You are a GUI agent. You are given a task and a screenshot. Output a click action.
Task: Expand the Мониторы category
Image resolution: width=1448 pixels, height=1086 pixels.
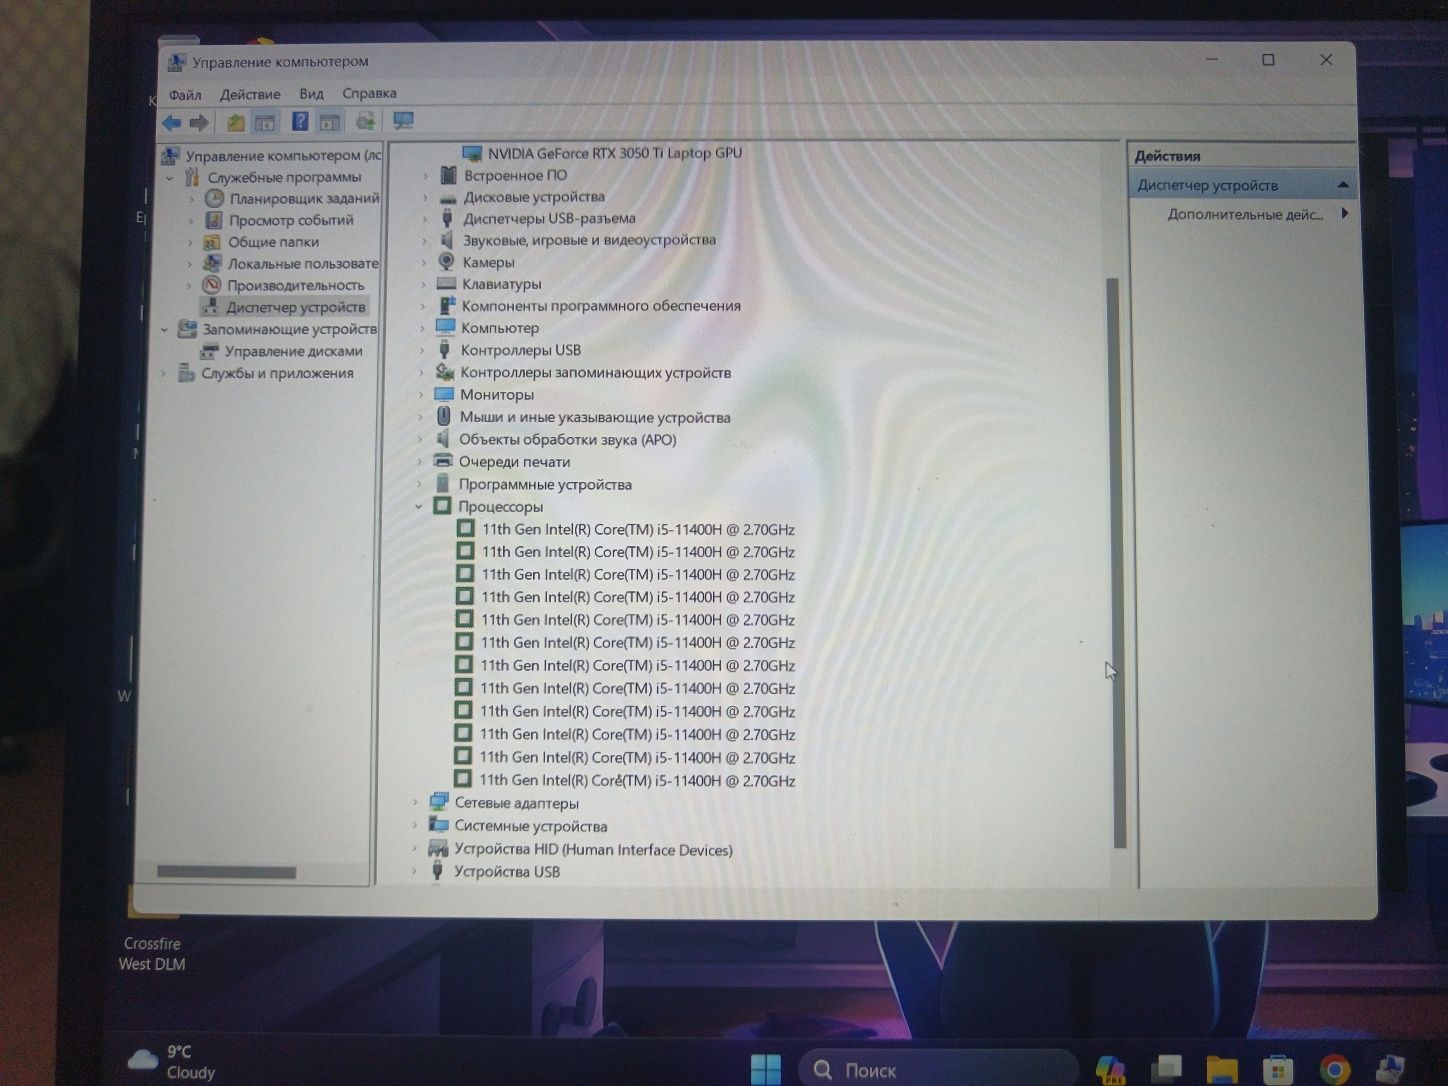tap(421, 395)
